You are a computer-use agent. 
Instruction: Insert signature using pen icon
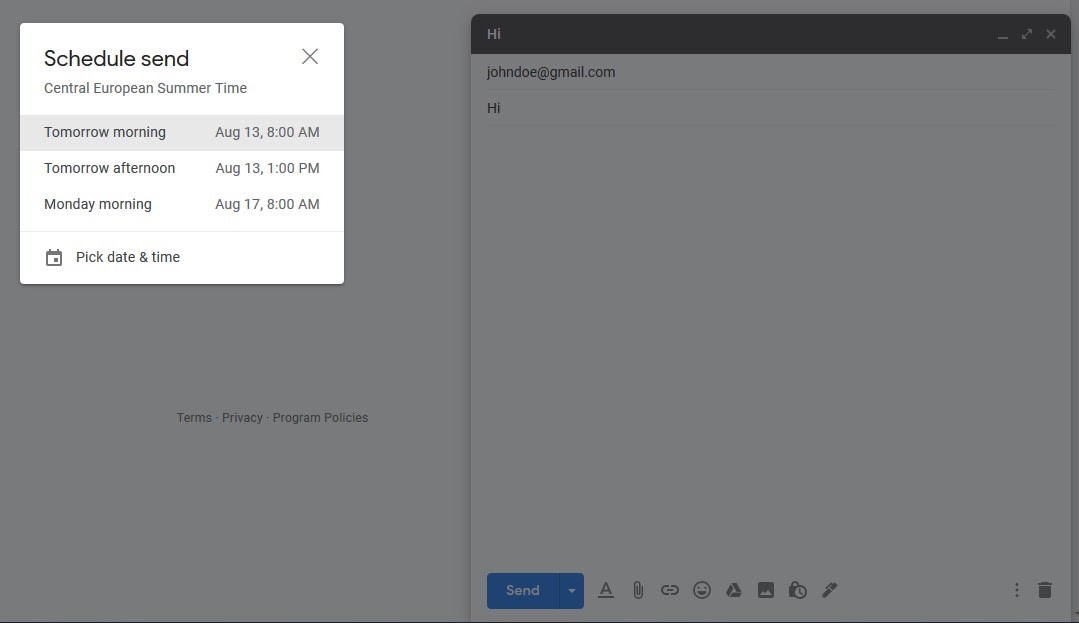[830, 591]
